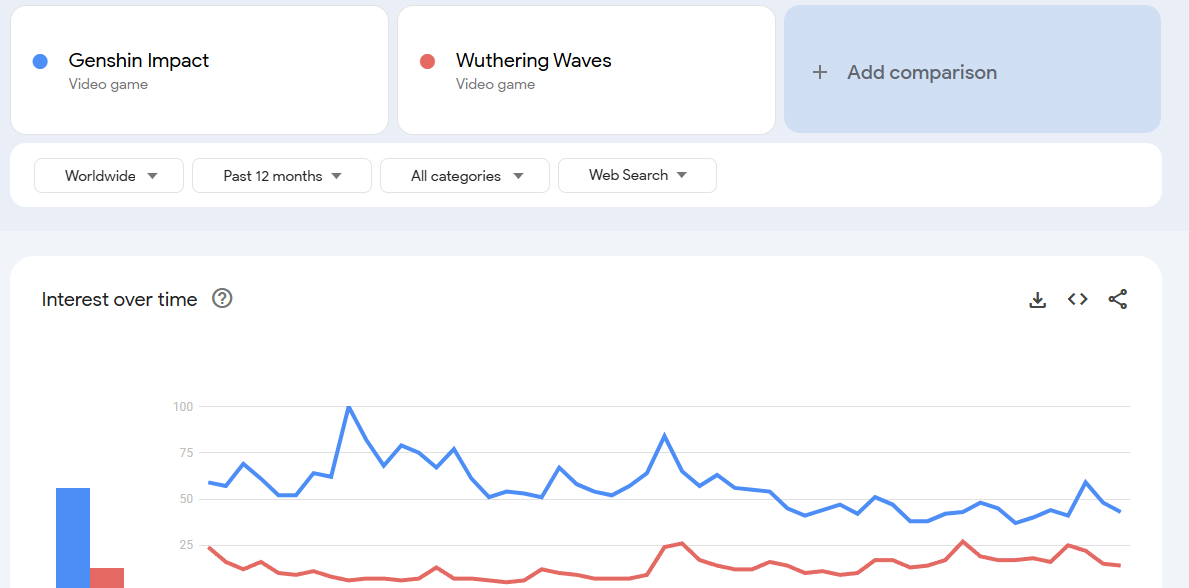
Task: Share the Interest over time chart
Action: pyautogui.click(x=1118, y=299)
